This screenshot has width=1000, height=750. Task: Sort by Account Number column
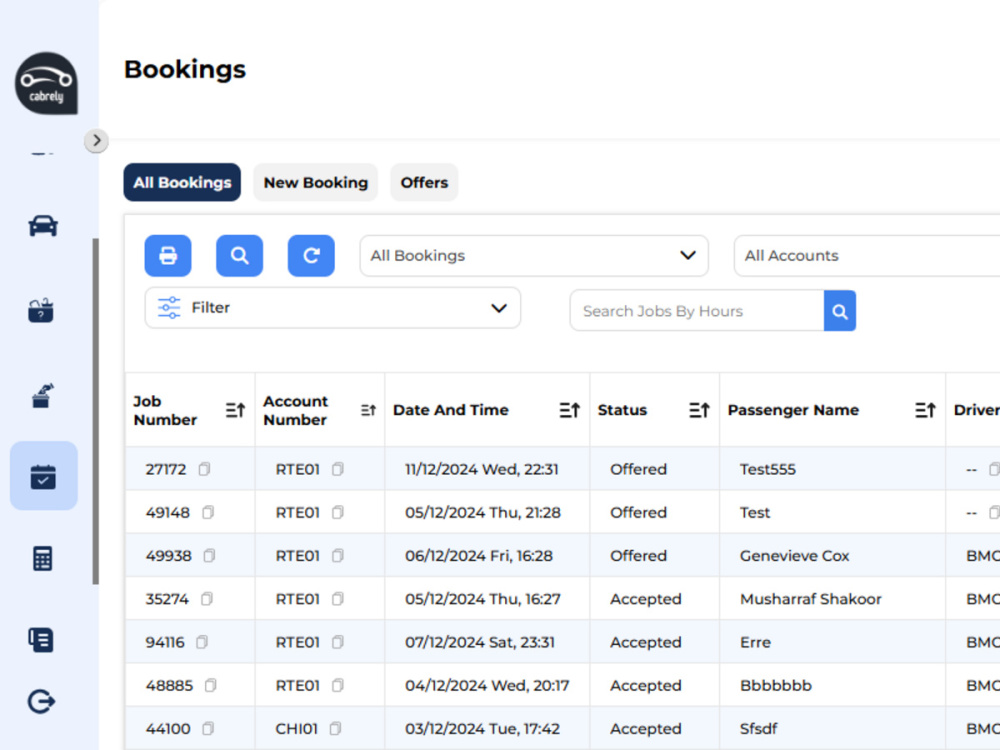pos(368,410)
